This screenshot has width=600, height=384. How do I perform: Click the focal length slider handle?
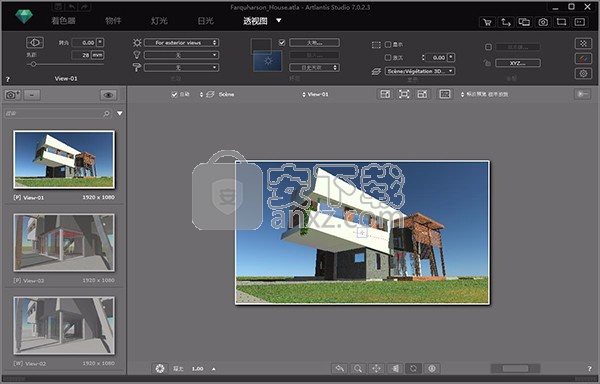[x=34, y=64]
